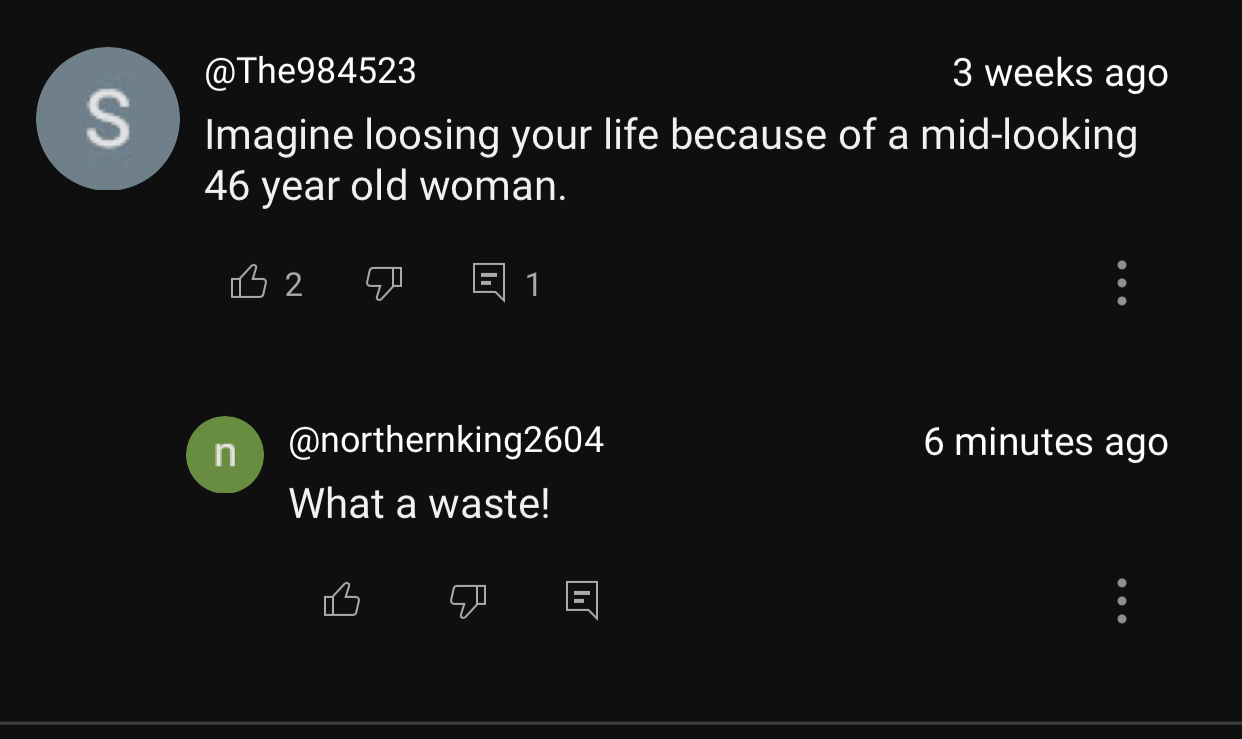Select the '46 year old woman.' text line

386,186
